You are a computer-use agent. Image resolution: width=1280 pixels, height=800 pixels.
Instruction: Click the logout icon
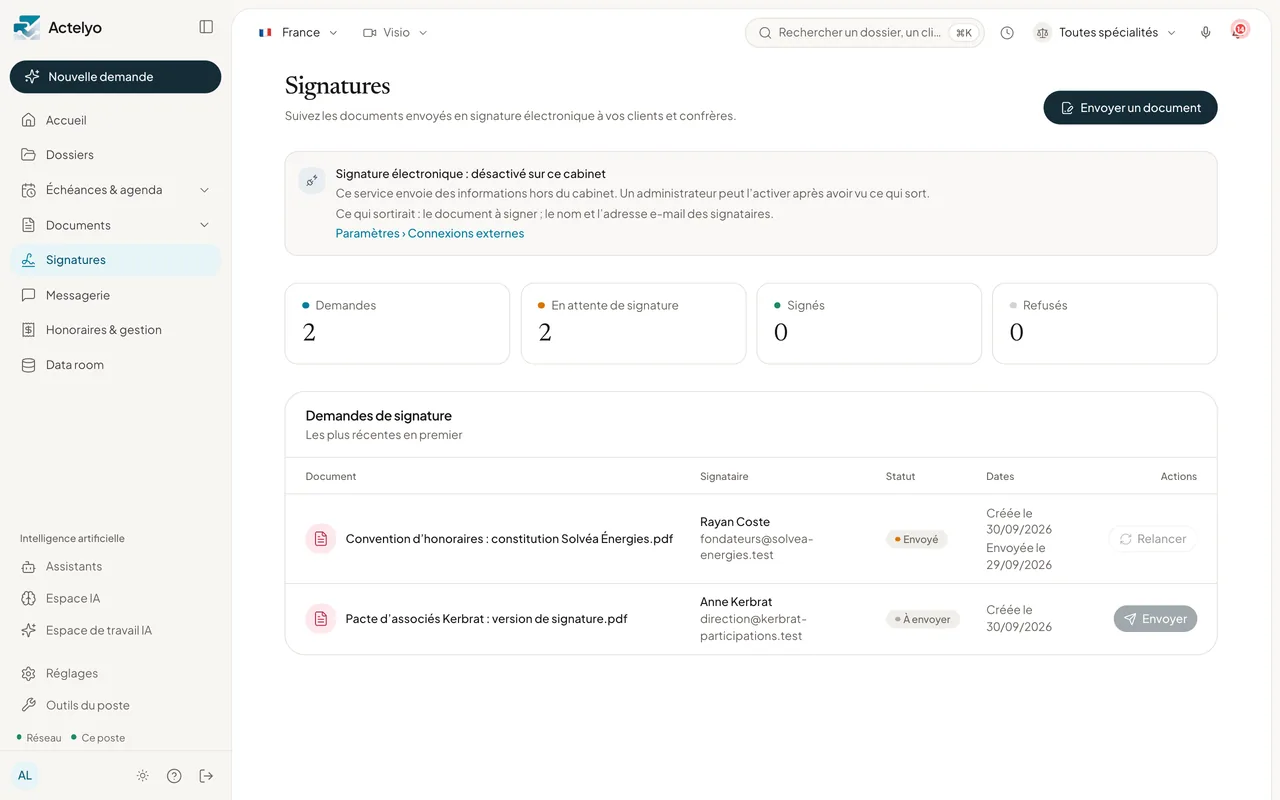(x=206, y=776)
